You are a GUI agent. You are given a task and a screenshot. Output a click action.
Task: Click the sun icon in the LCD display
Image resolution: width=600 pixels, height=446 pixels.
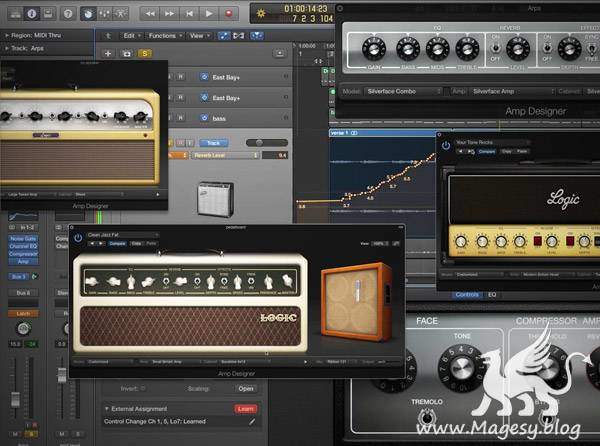[261, 13]
